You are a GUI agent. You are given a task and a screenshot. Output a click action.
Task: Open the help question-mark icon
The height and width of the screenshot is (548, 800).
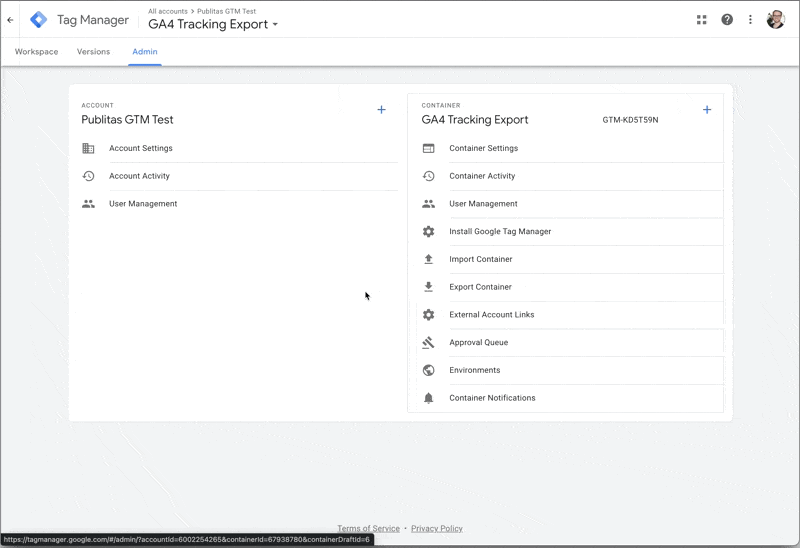727,19
